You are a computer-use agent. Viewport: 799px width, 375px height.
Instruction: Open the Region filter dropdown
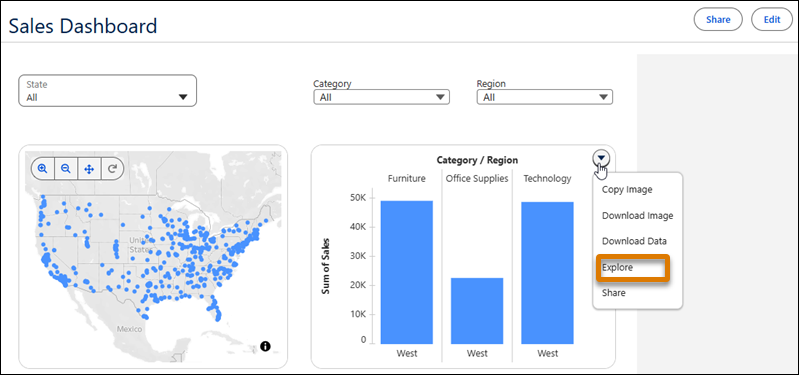544,97
